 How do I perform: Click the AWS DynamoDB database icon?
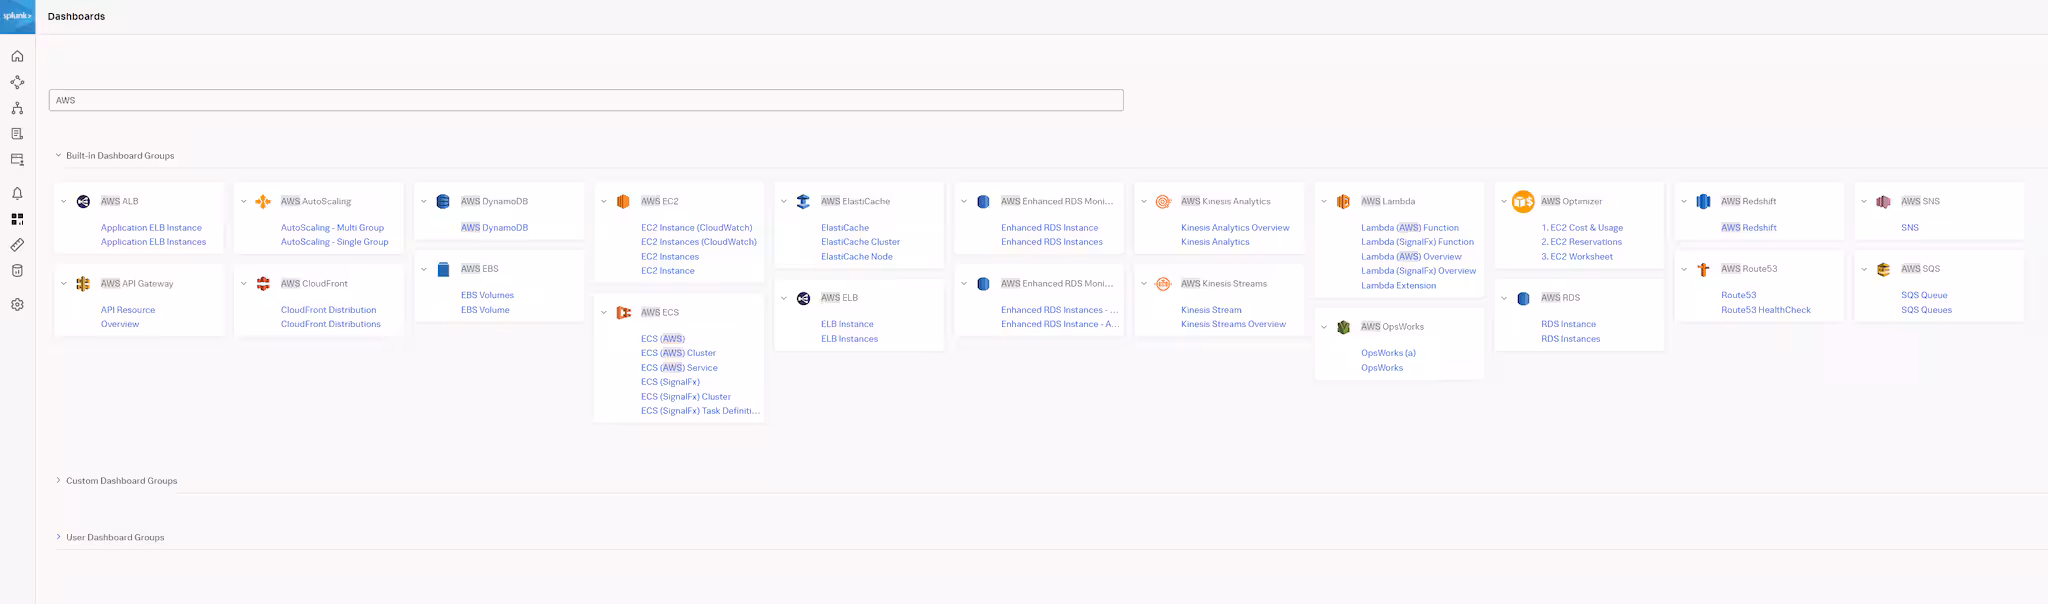[x=443, y=202]
